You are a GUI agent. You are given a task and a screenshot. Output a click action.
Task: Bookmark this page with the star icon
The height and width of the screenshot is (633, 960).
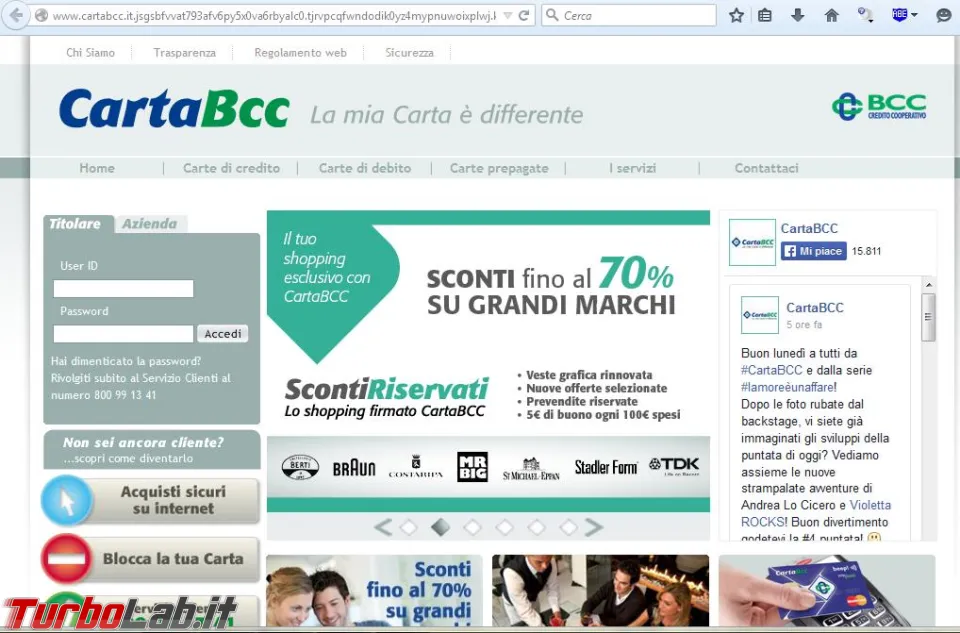(737, 15)
